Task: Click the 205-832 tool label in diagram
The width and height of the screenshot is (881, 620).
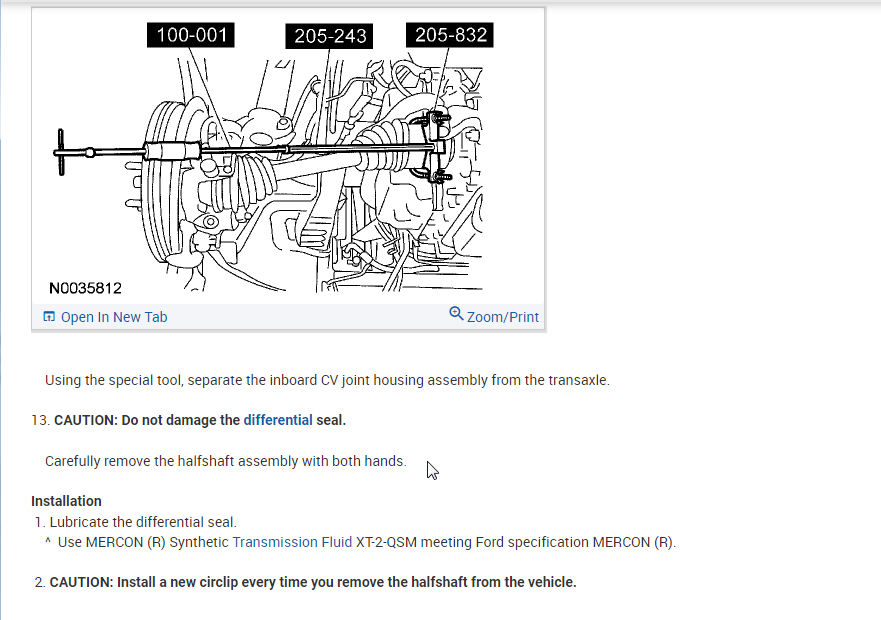Action: [450, 35]
